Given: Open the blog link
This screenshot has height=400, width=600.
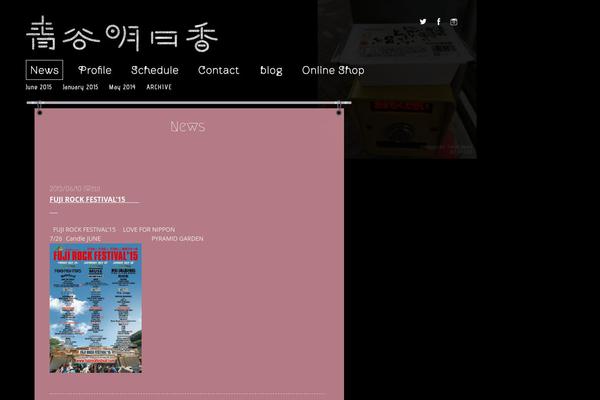Looking at the screenshot, I should pos(271,70).
